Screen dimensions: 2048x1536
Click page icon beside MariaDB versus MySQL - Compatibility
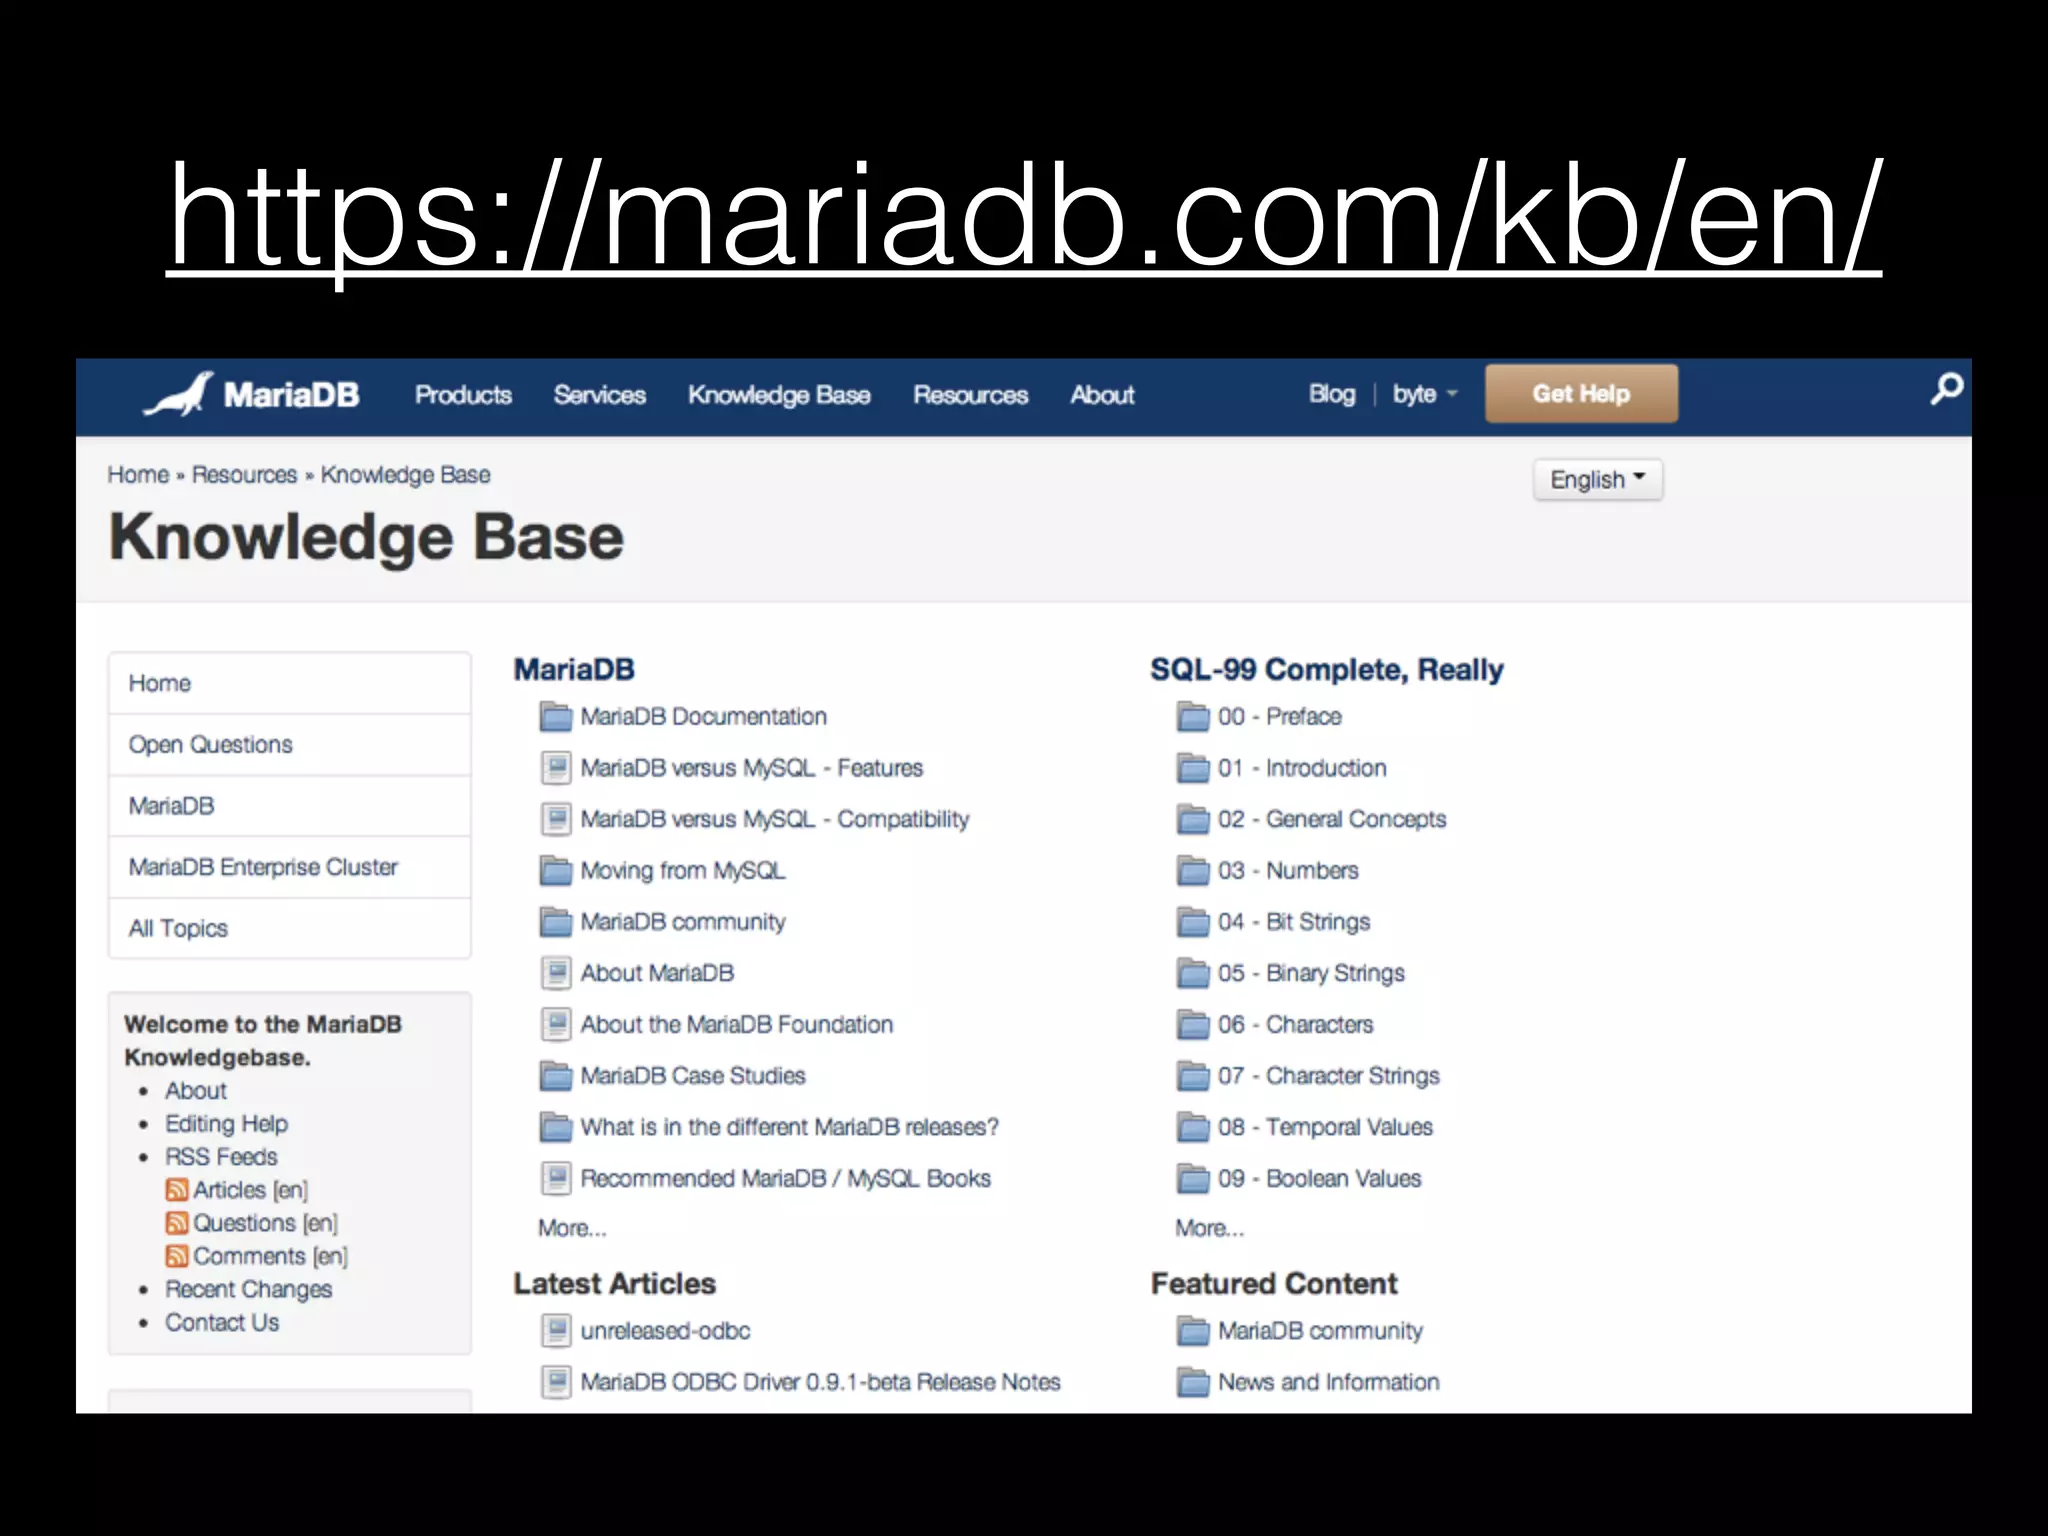click(x=556, y=819)
